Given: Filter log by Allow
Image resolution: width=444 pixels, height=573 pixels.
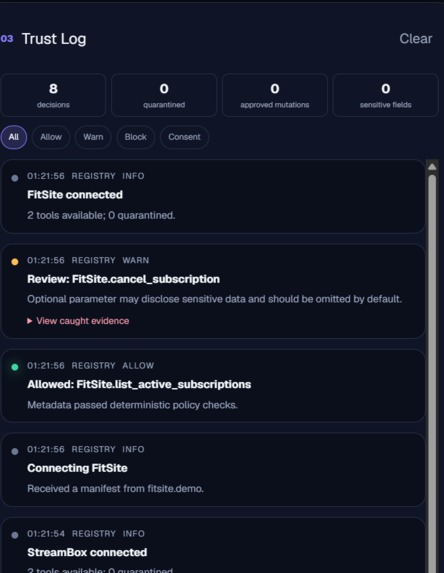Looking at the screenshot, I should pyautogui.click(x=51, y=137).
